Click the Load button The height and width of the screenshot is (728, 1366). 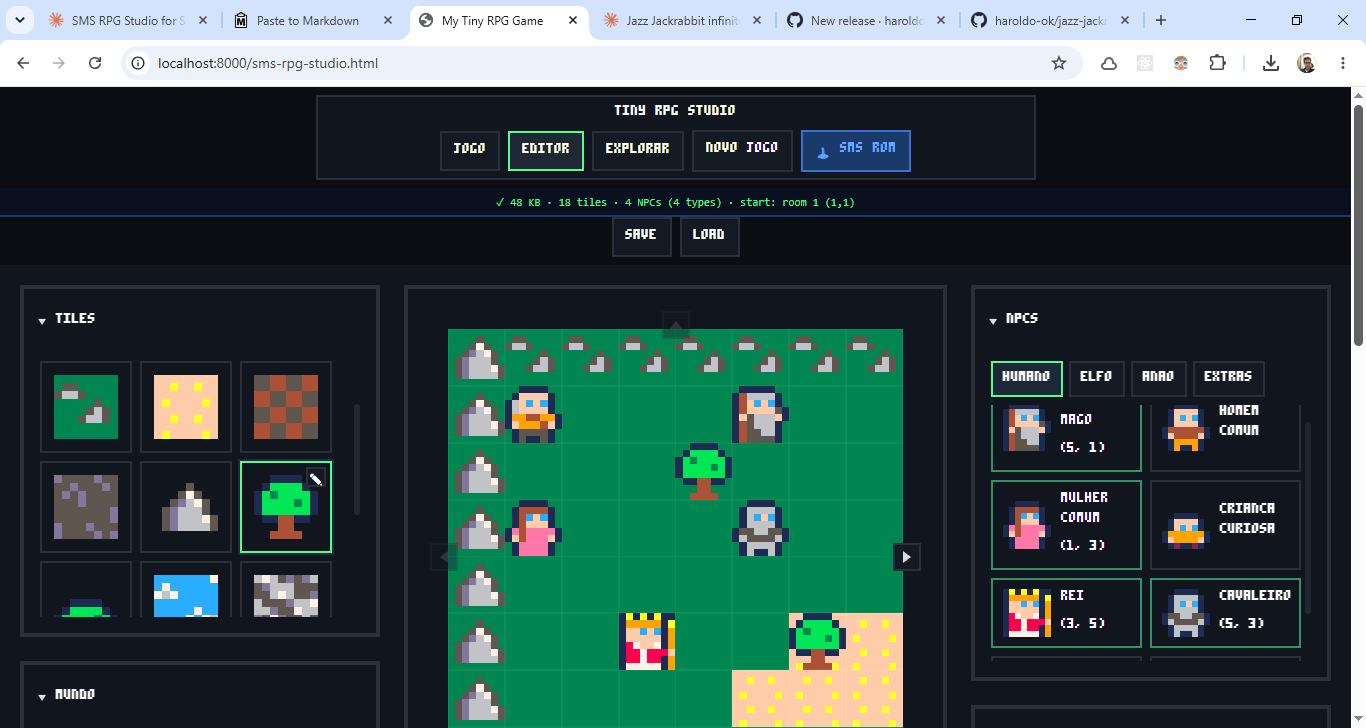[709, 236]
